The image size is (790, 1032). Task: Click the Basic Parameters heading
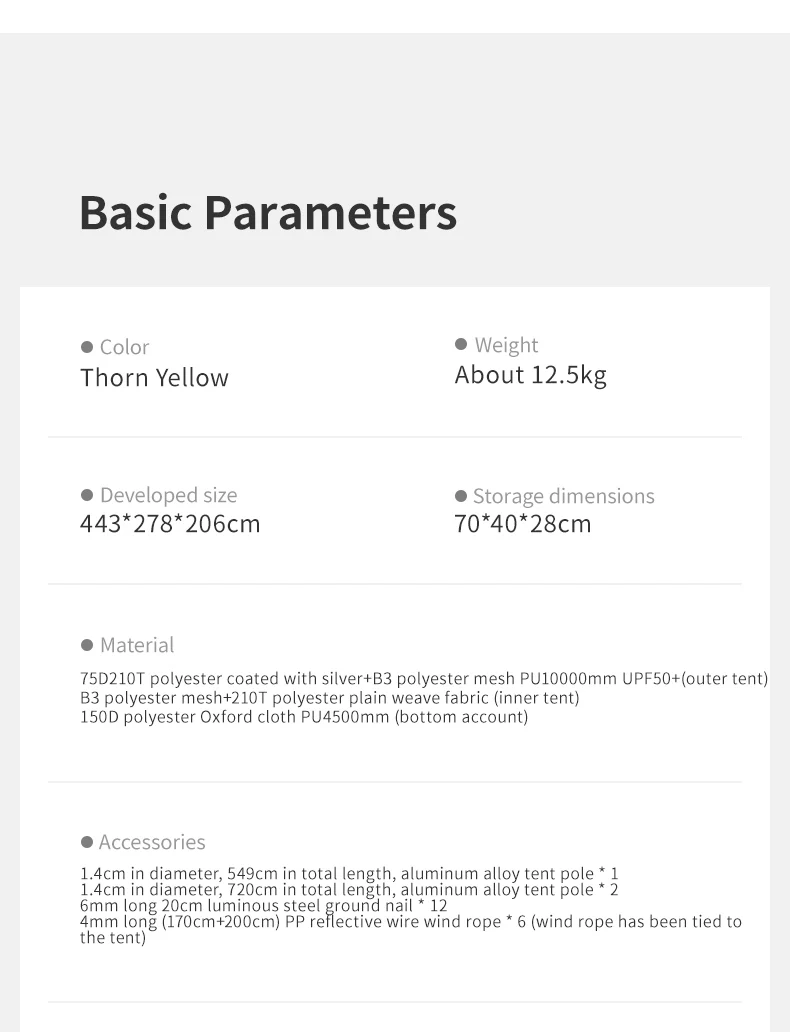click(x=268, y=212)
